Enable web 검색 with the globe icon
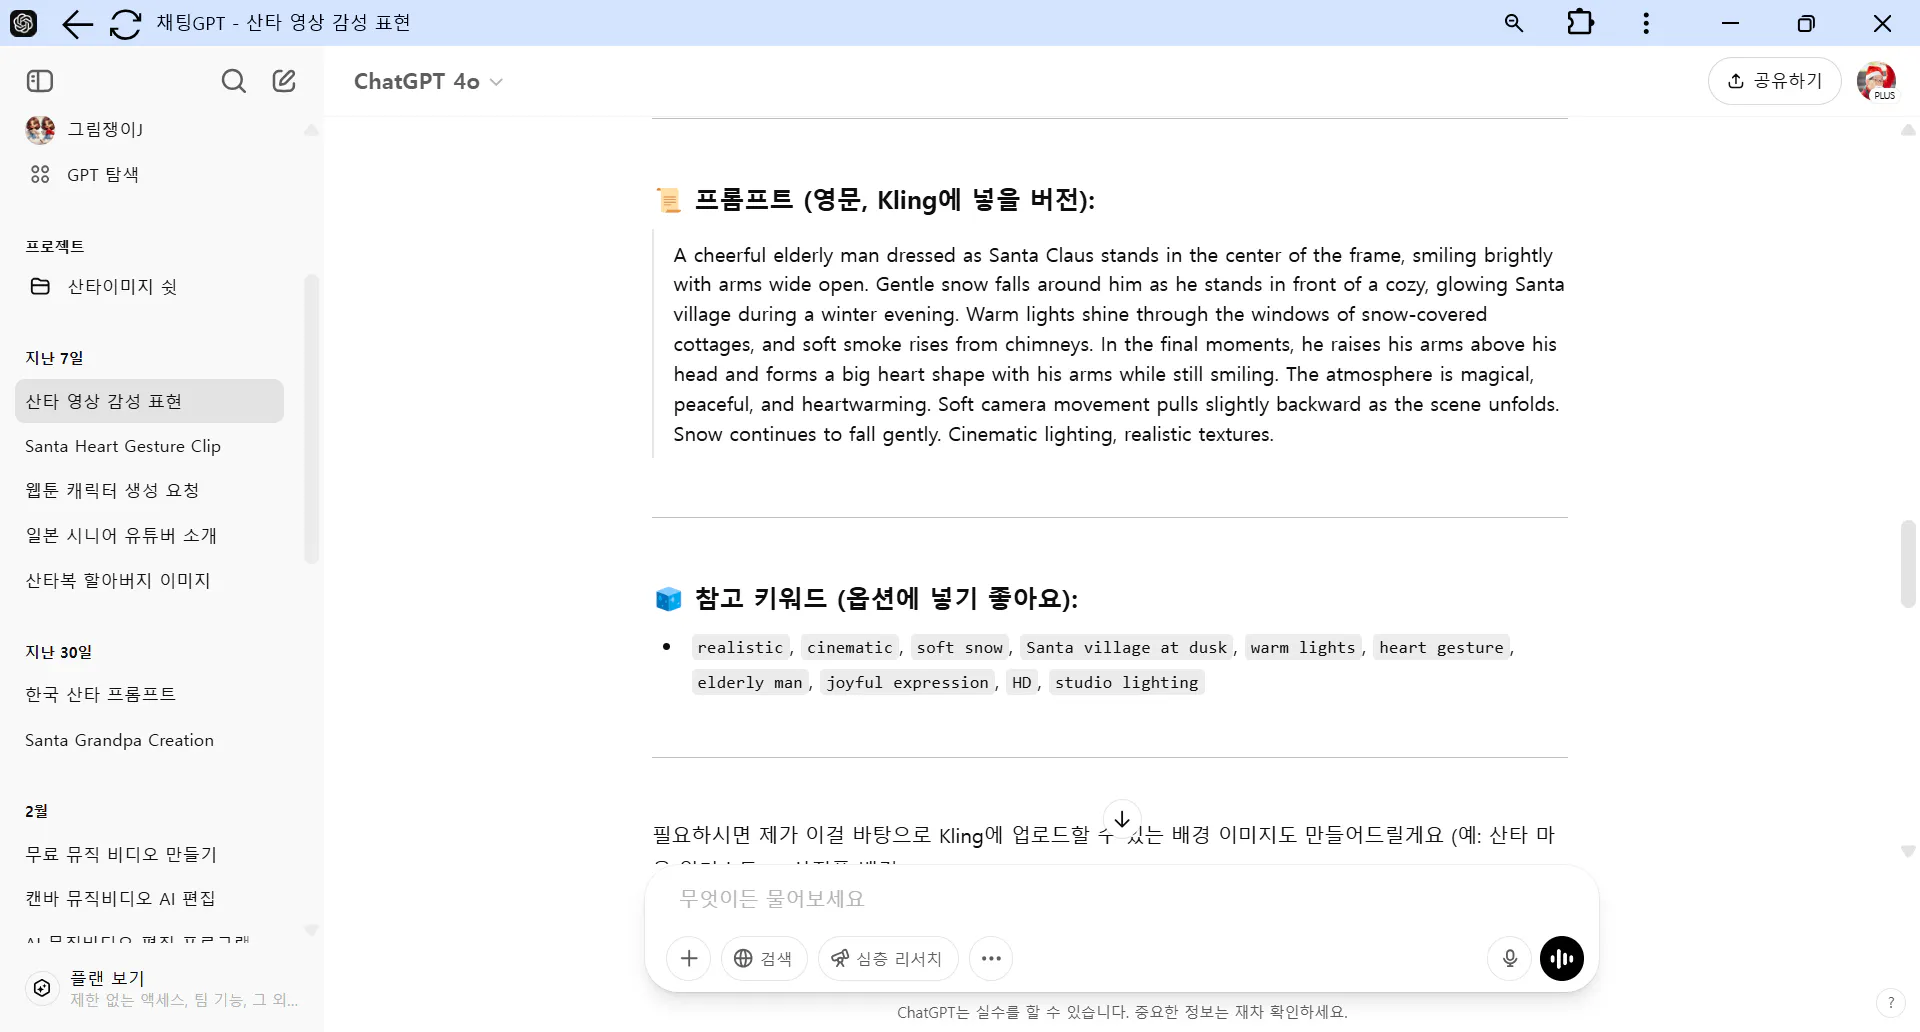This screenshot has width=1920, height=1032. click(x=763, y=958)
